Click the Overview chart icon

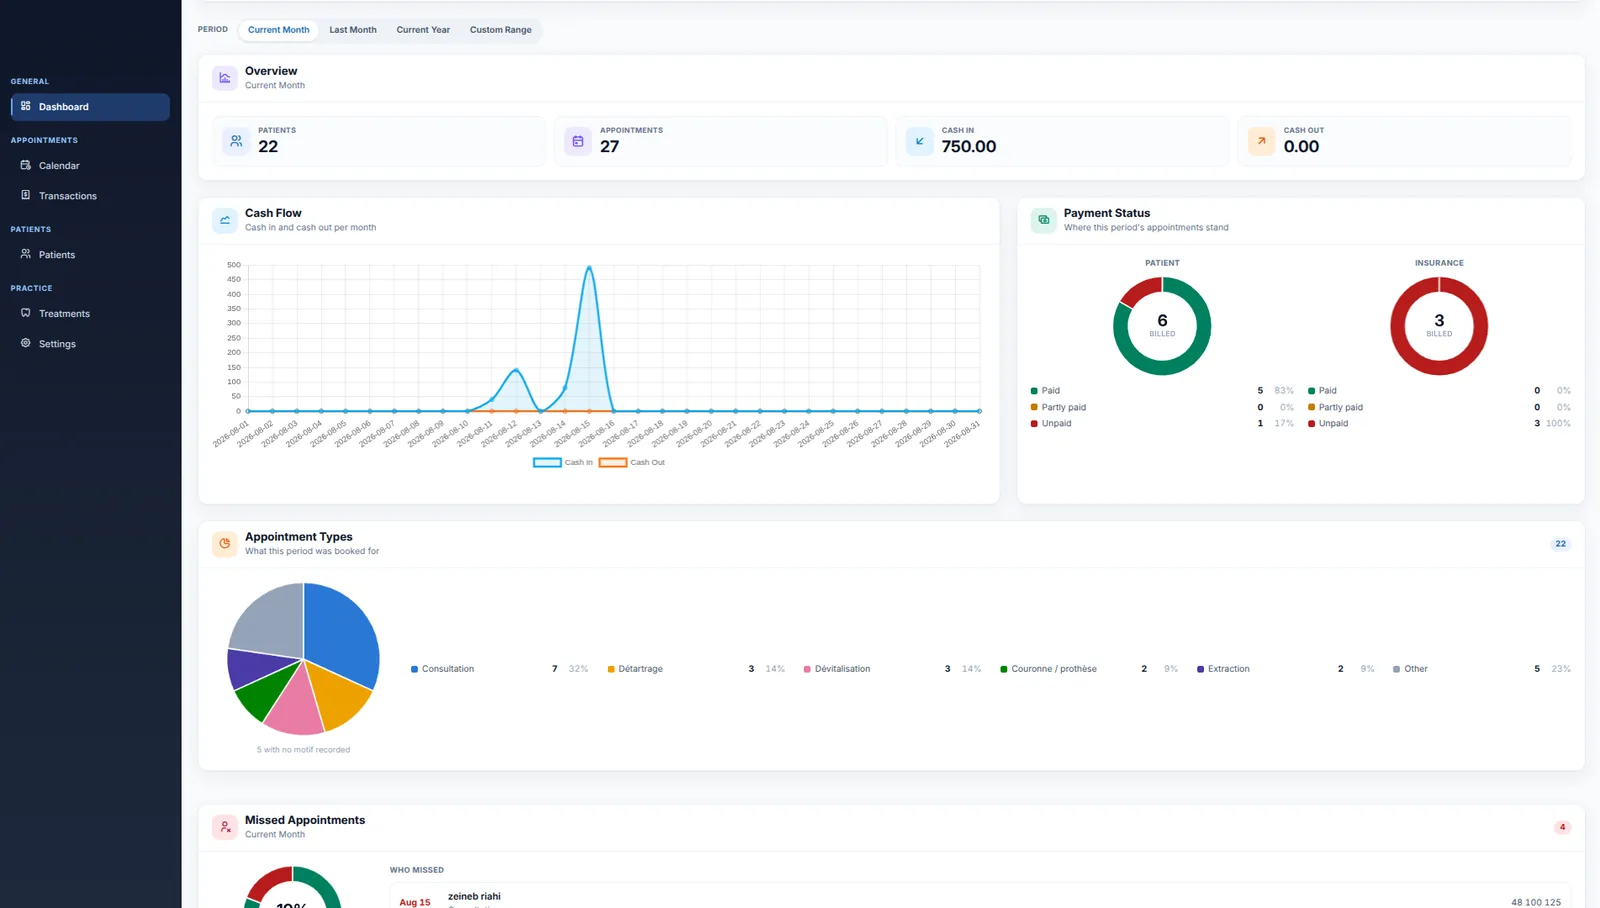coord(225,77)
